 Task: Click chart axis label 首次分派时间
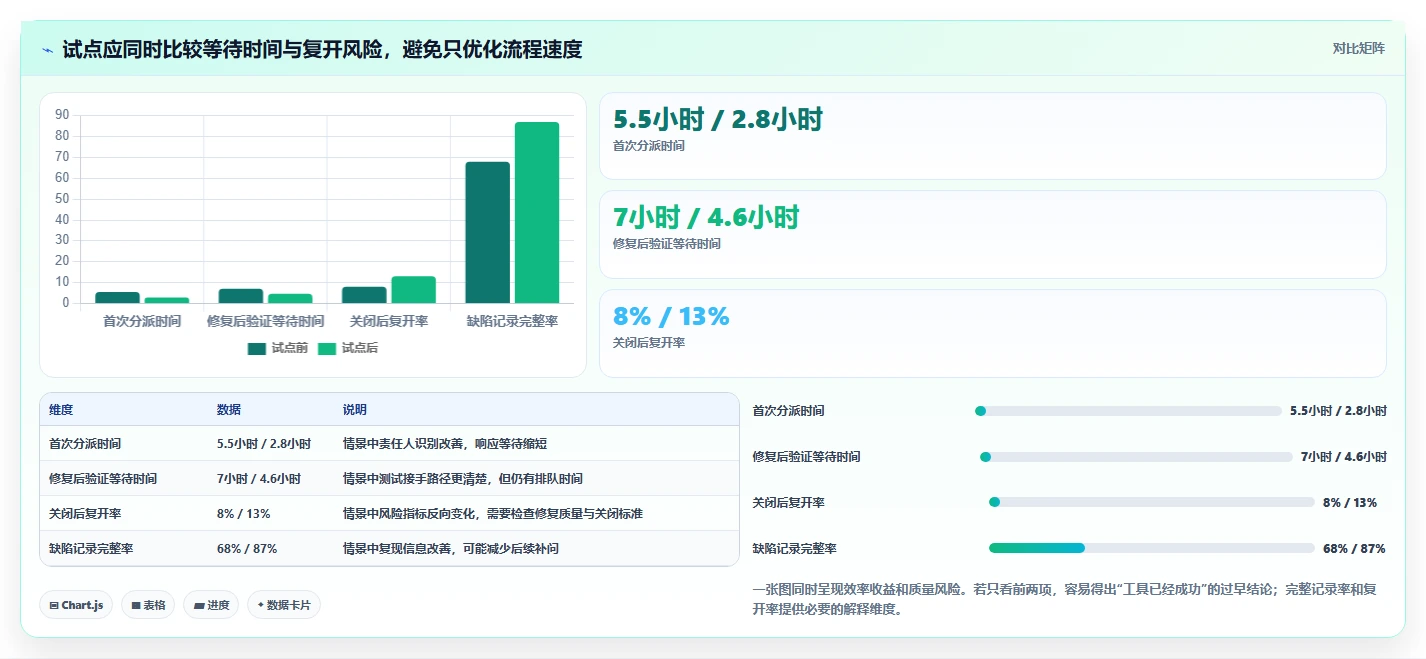point(142,321)
